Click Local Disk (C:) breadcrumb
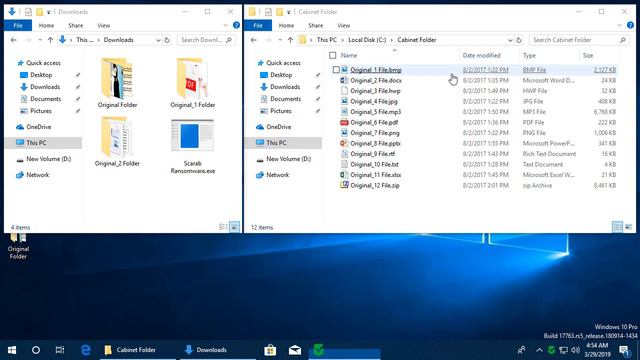The width and height of the screenshot is (640, 360). point(367,40)
